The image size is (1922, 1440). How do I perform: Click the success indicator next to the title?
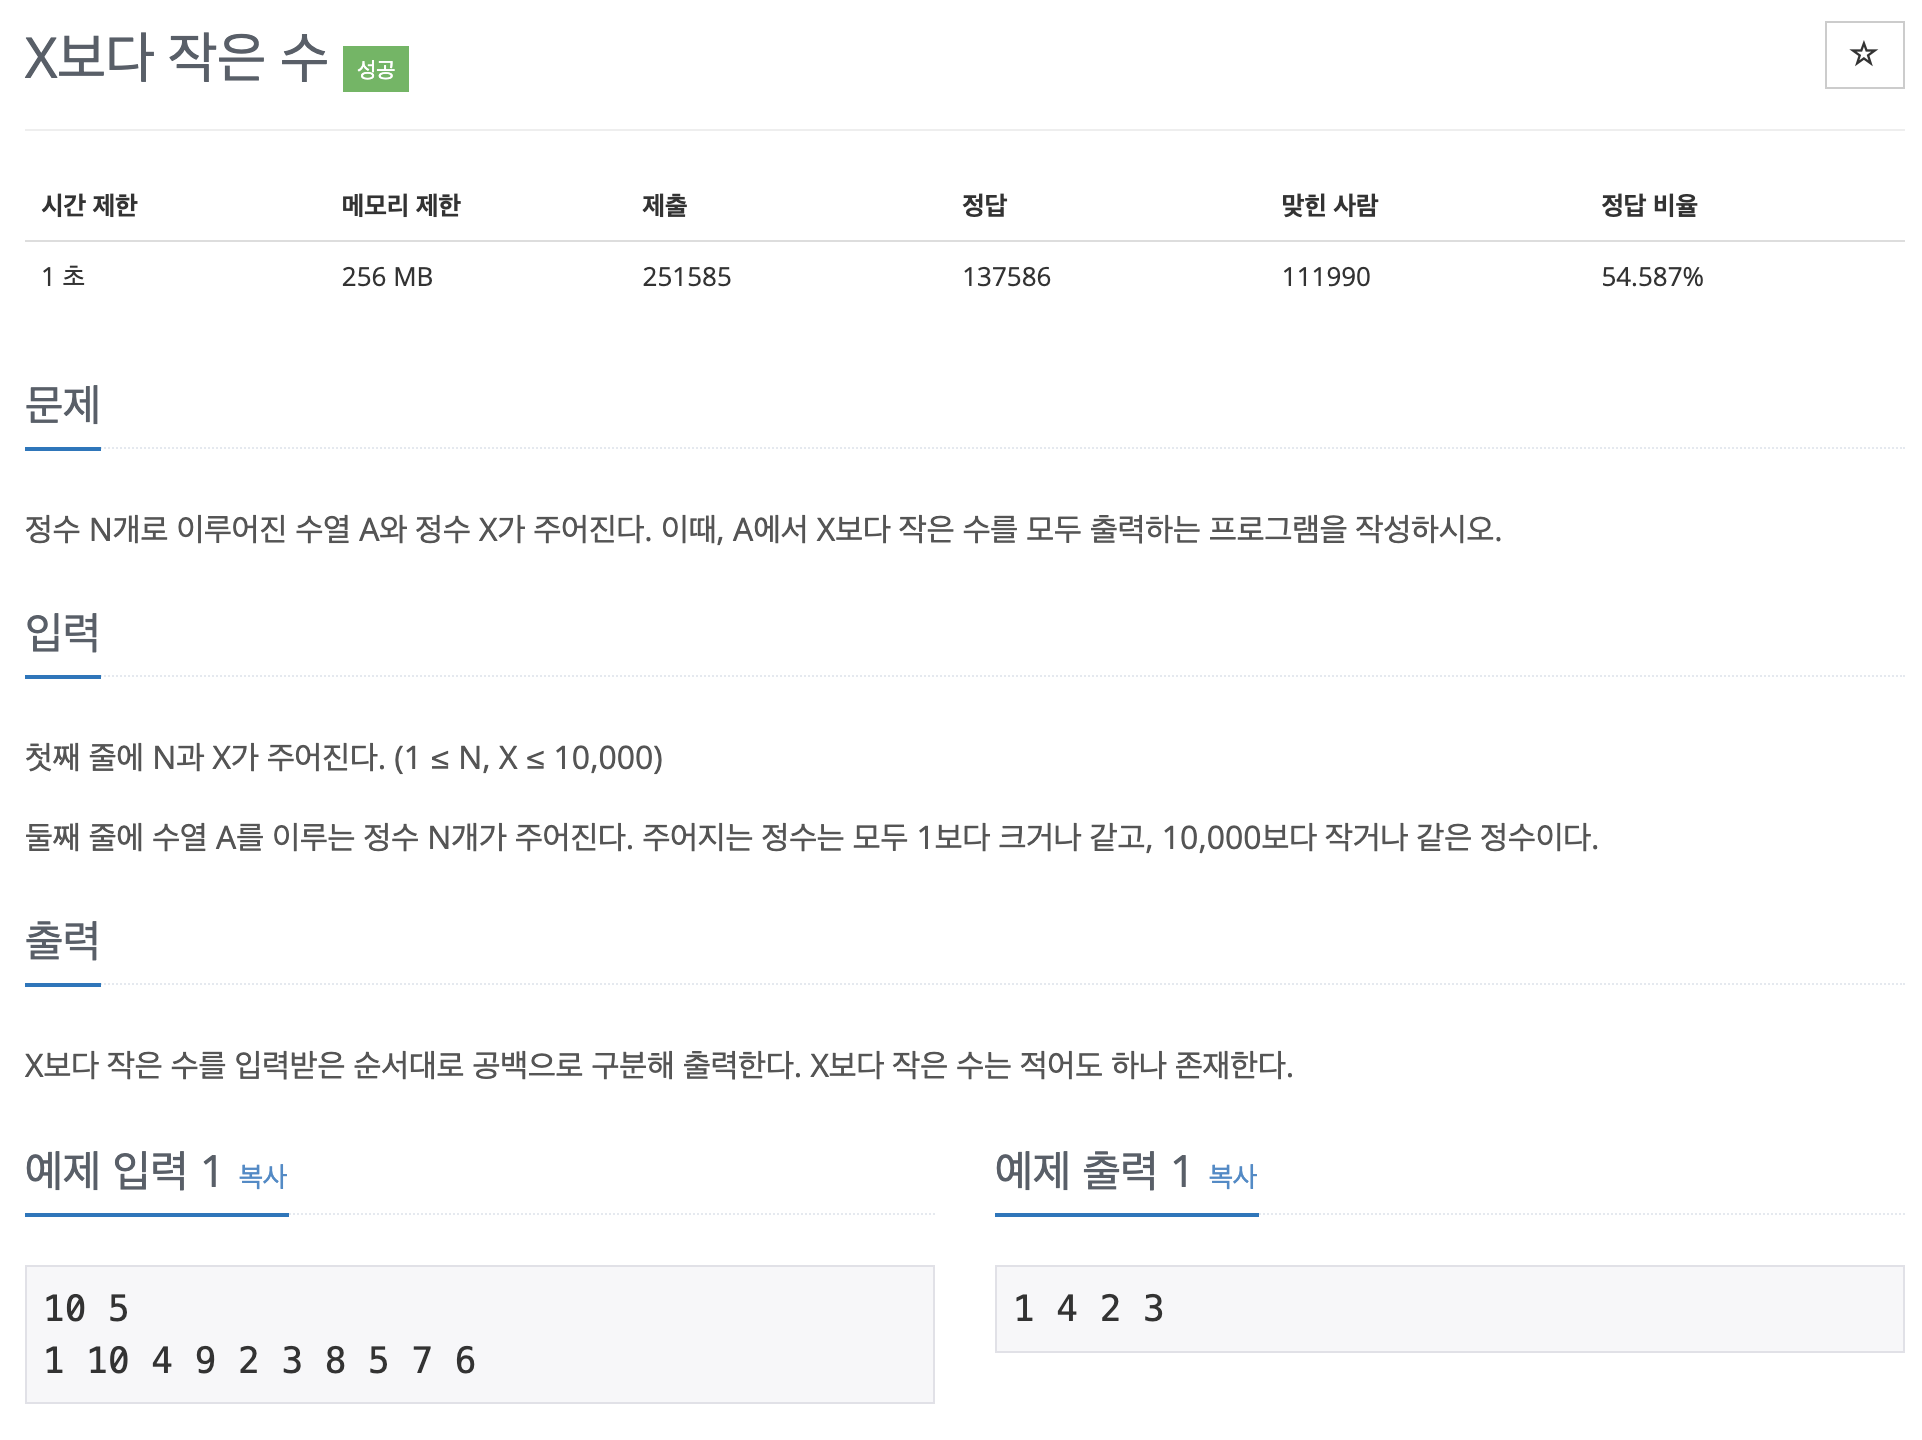[375, 70]
